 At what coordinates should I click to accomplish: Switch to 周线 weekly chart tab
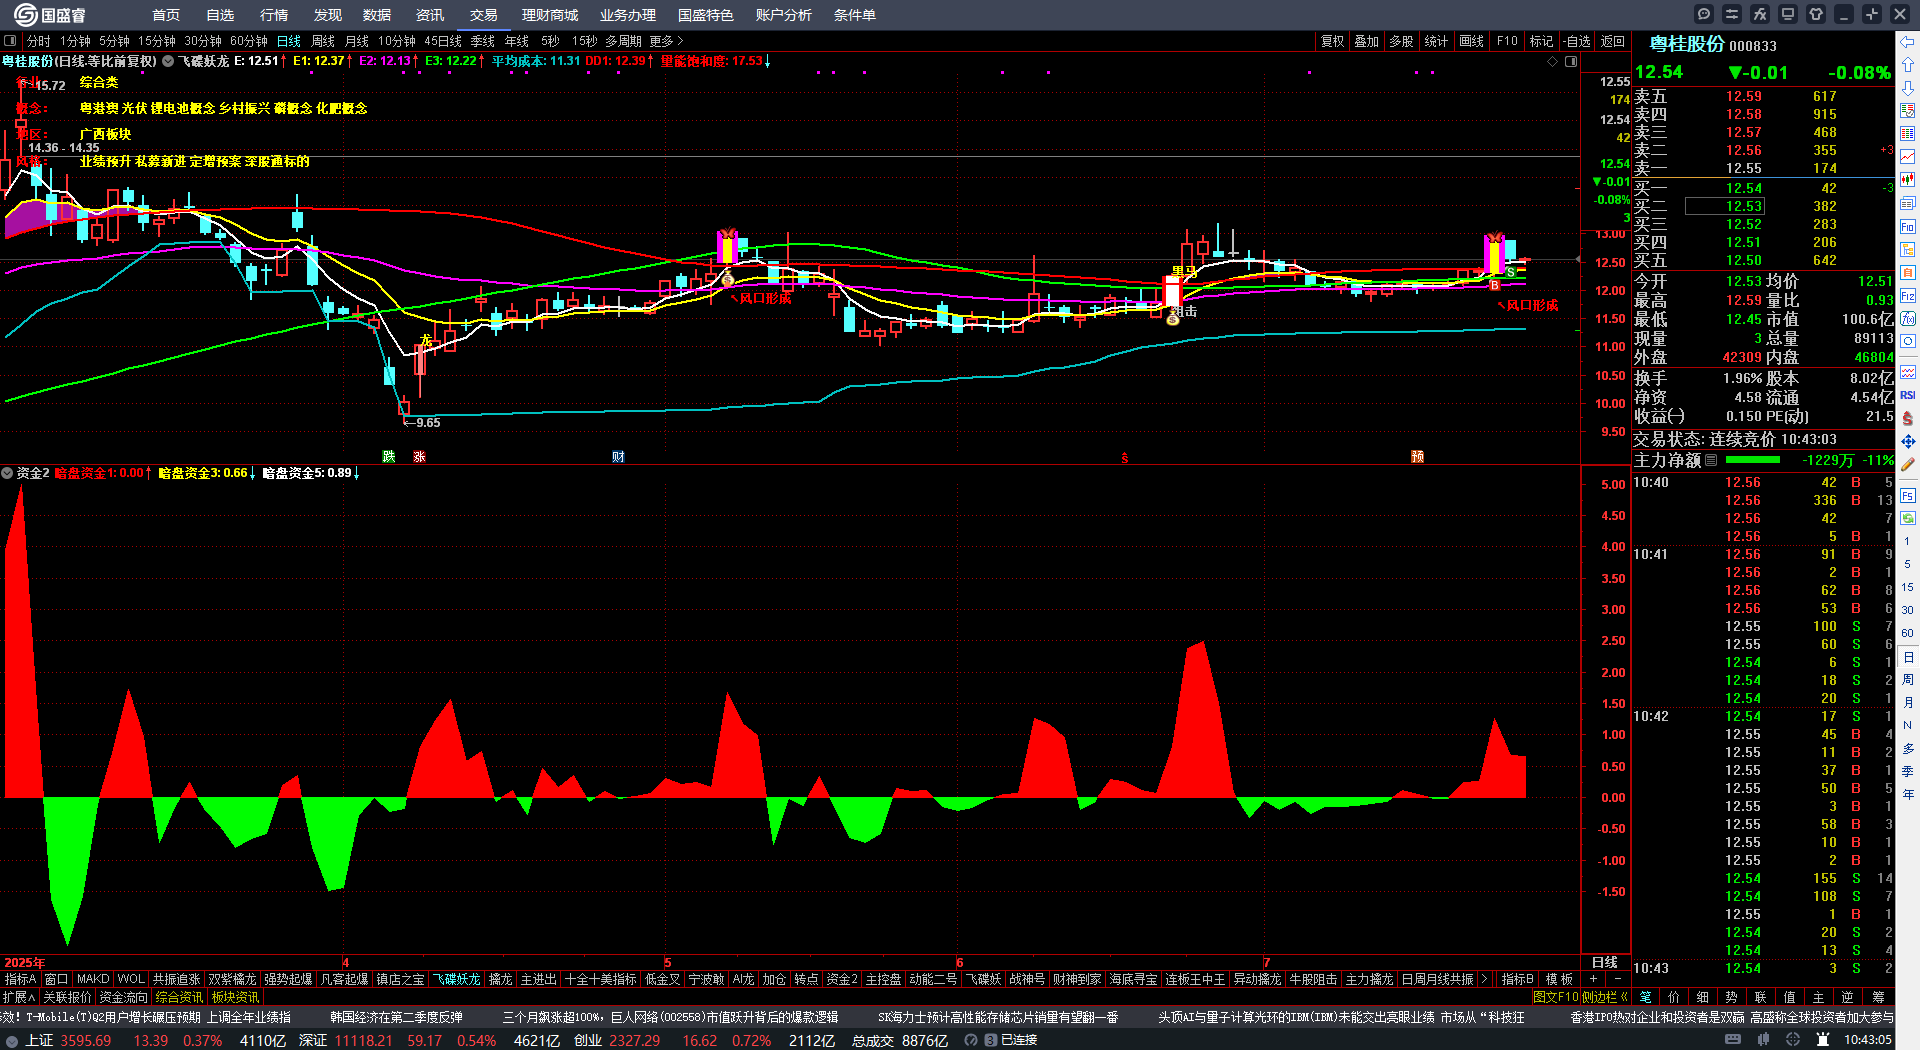pyautogui.click(x=323, y=41)
